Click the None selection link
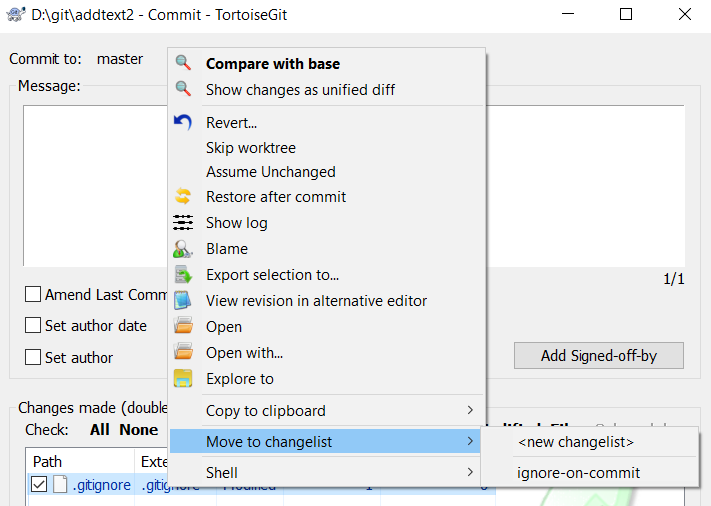 click(x=139, y=429)
